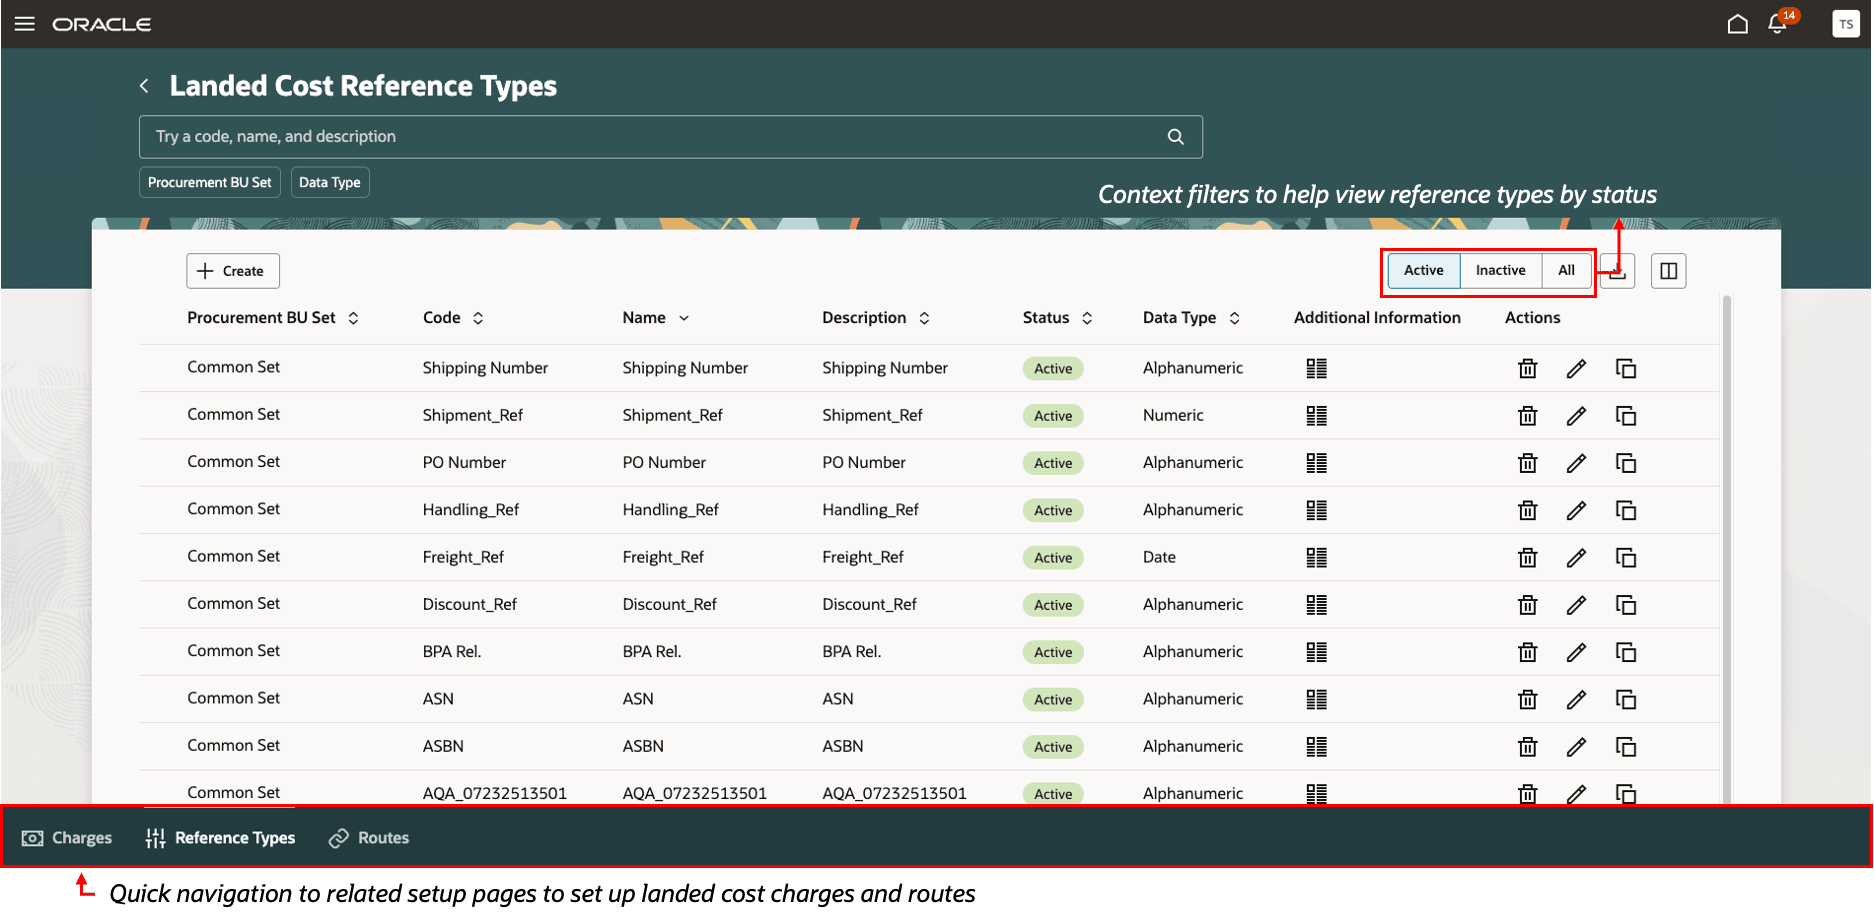
Task: Select the Reference Types tab
Action: point(220,838)
